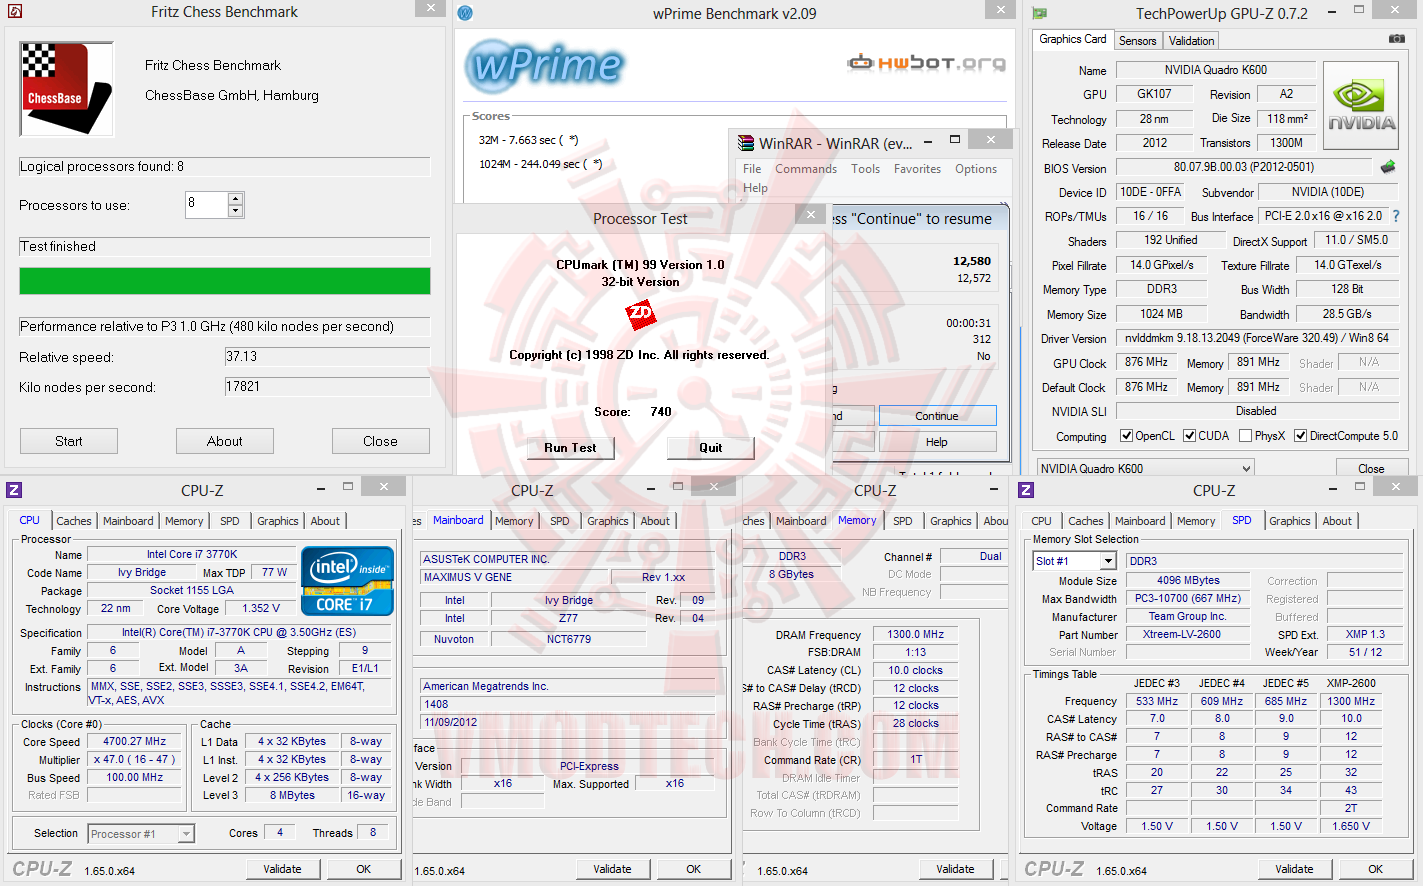Select the Graphics tab in the SPD CPU-Z window

coord(1290,521)
